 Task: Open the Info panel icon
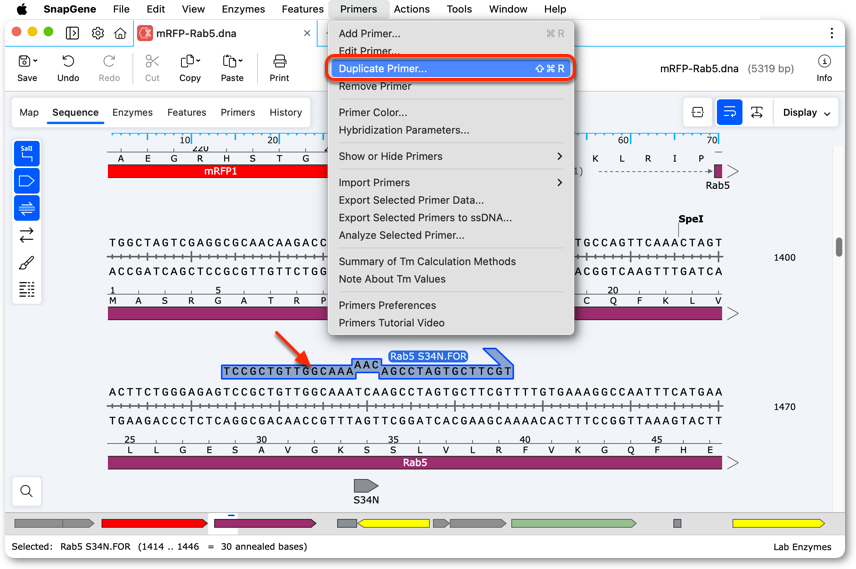click(x=824, y=61)
